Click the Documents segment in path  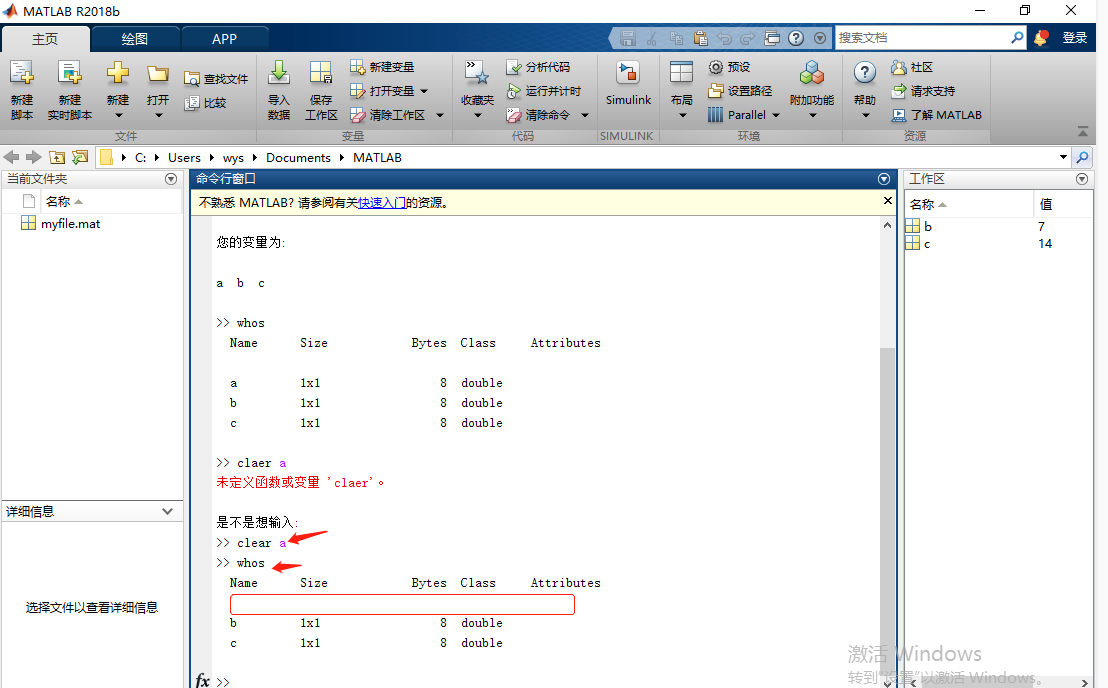pos(298,158)
